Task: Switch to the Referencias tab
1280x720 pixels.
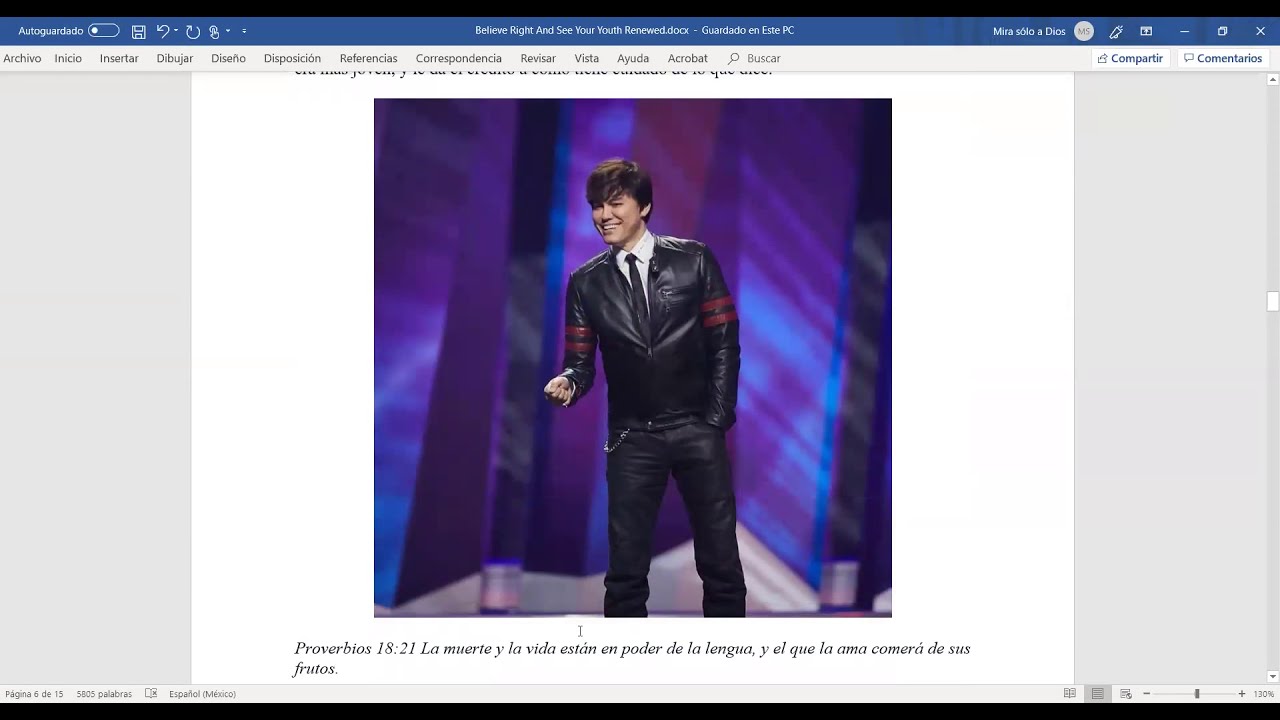Action: pyautogui.click(x=368, y=58)
